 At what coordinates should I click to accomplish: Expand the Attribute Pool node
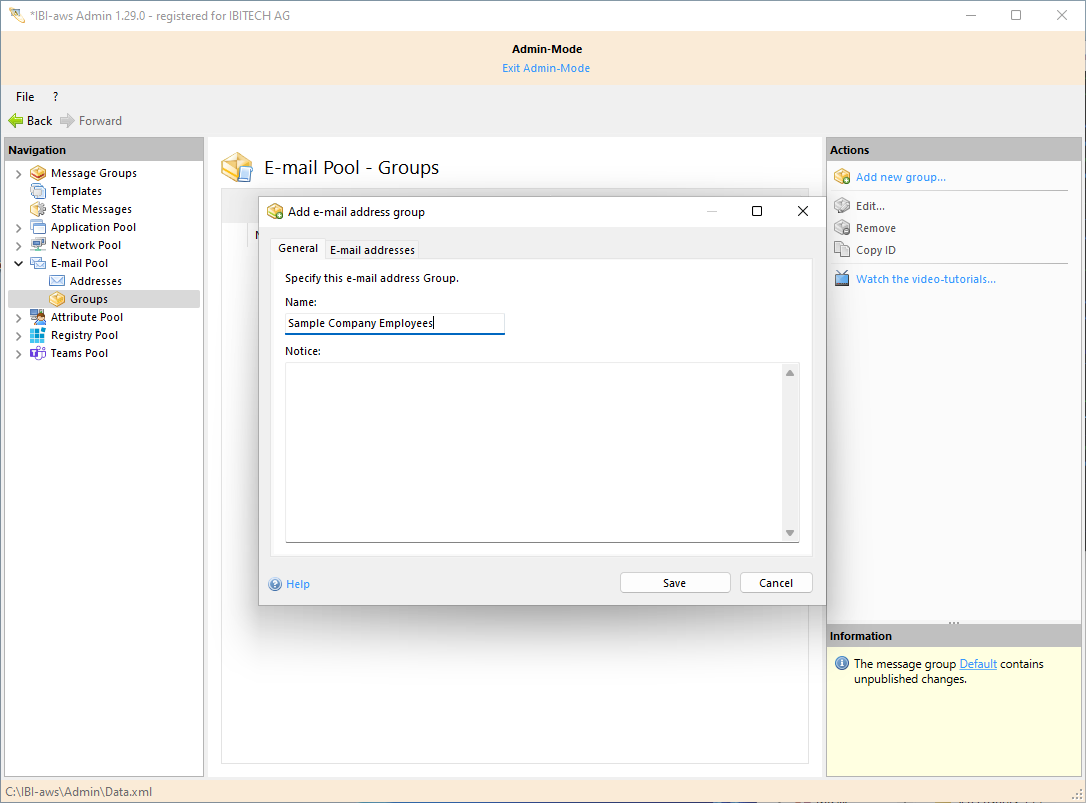pyautogui.click(x=18, y=317)
